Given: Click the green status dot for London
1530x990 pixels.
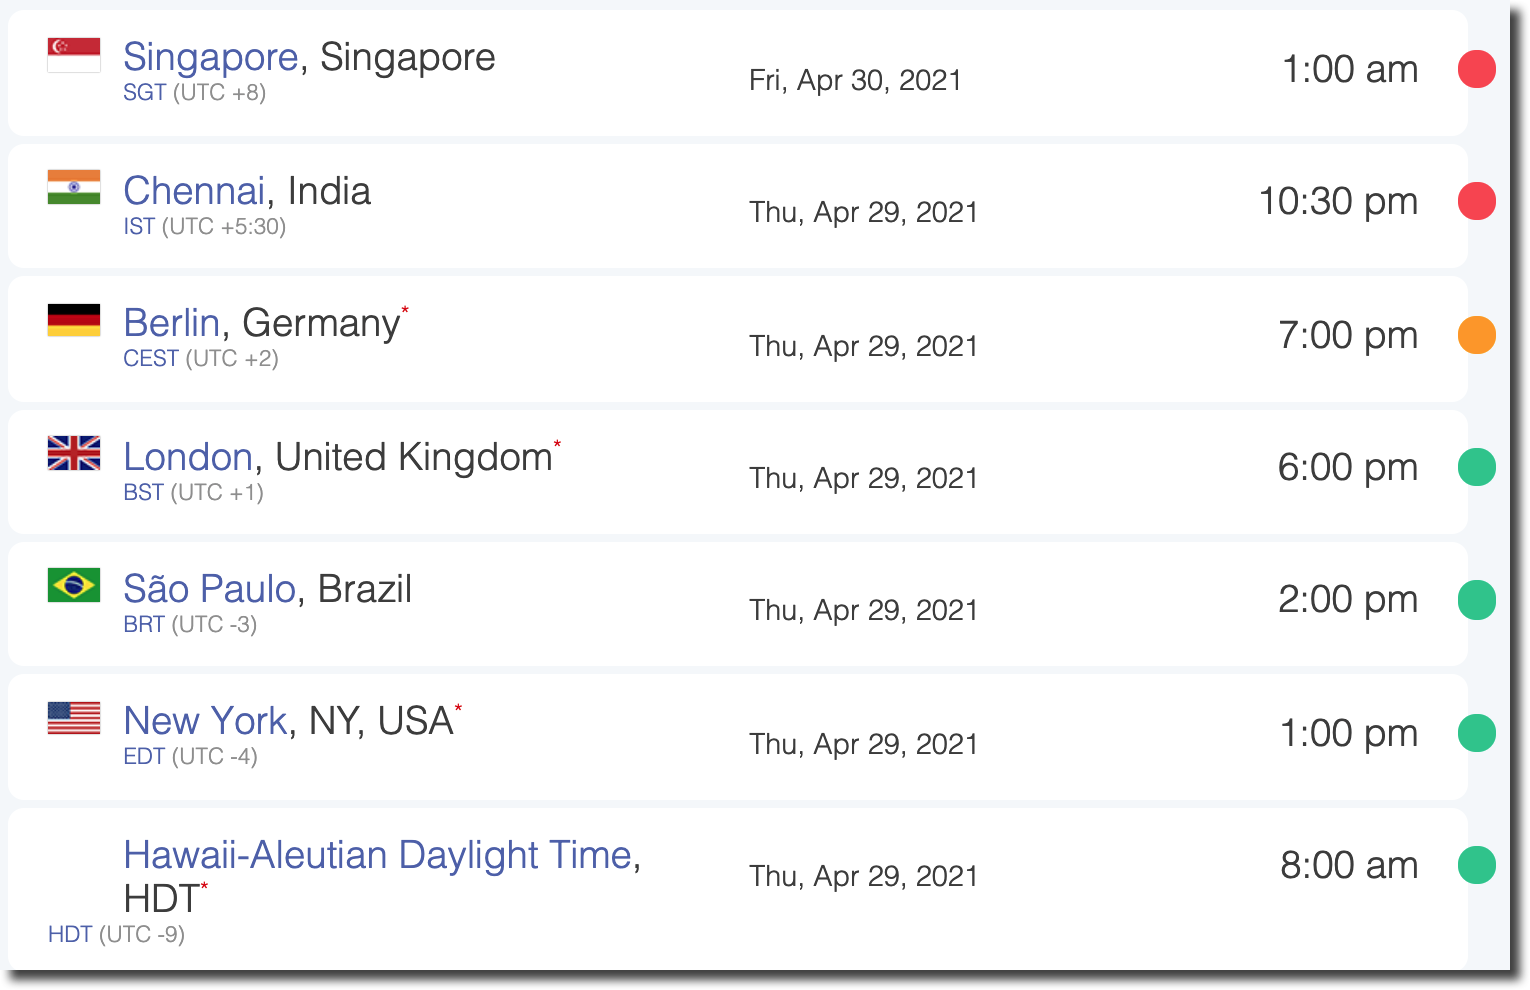Looking at the screenshot, I should coord(1476,467).
